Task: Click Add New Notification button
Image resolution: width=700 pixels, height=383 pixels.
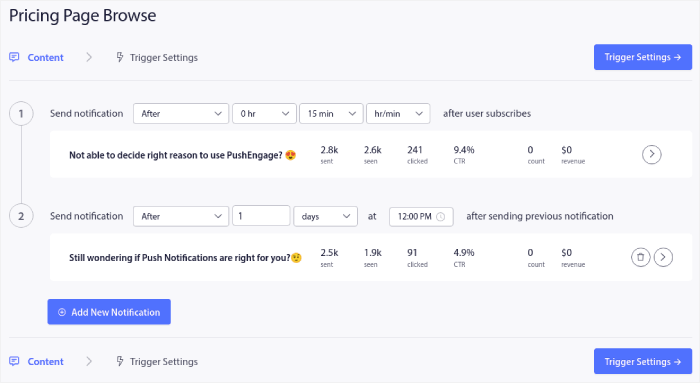Action: tap(109, 312)
